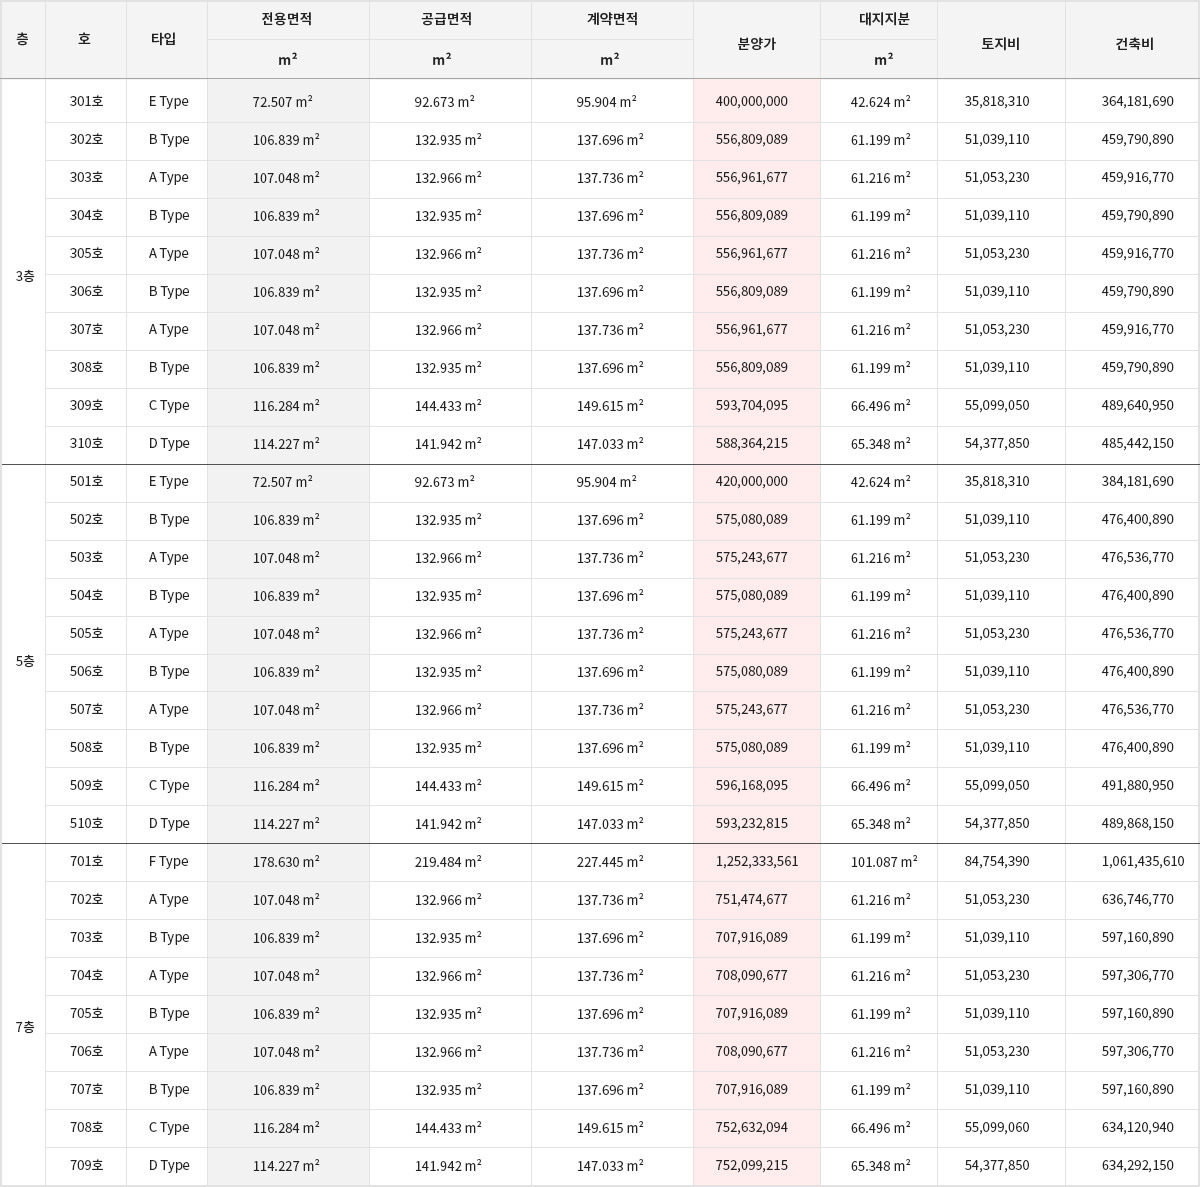Click the 1,252,333,561 sale price cell
This screenshot has width=1200, height=1187.
757,861
